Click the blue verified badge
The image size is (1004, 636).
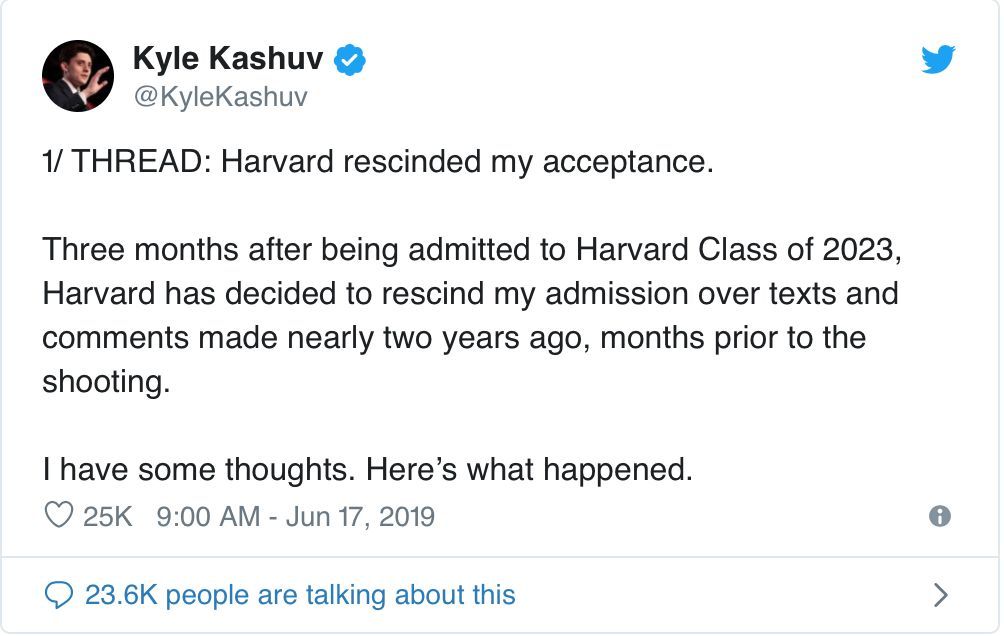(x=349, y=60)
